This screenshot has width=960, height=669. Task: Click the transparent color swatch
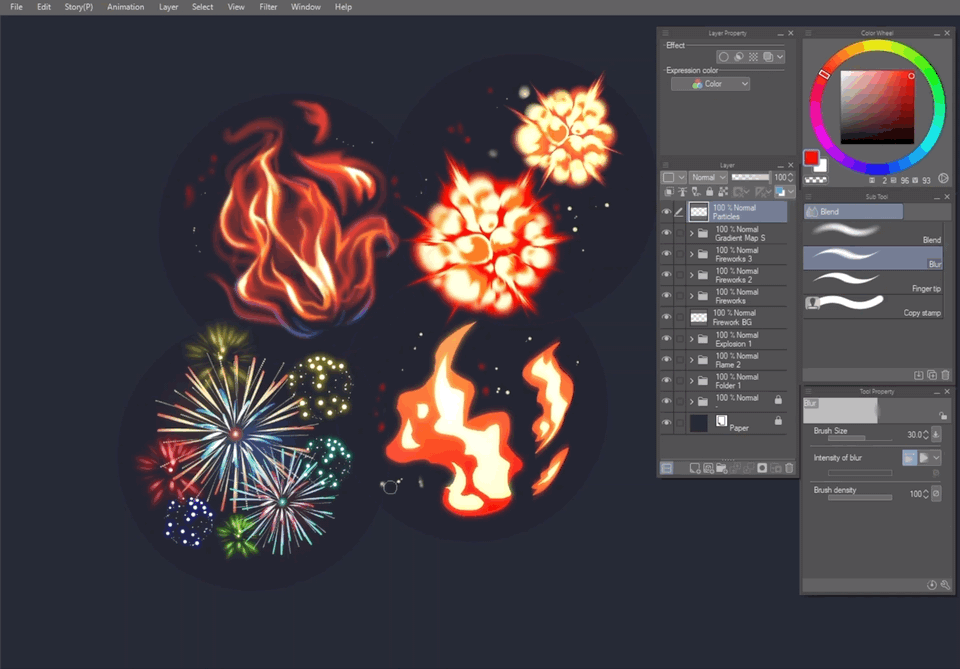click(x=816, y=180)
